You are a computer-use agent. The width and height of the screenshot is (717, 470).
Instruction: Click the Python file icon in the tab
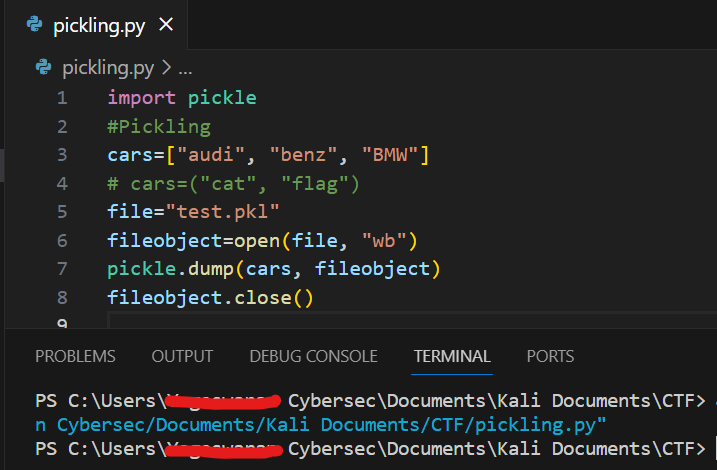pyautogui.click(x=34, y=24)
